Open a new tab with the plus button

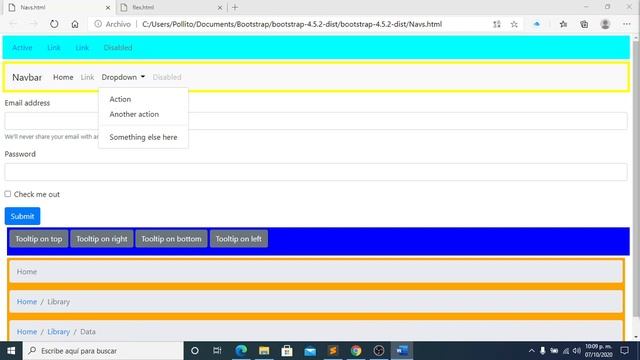235,7
